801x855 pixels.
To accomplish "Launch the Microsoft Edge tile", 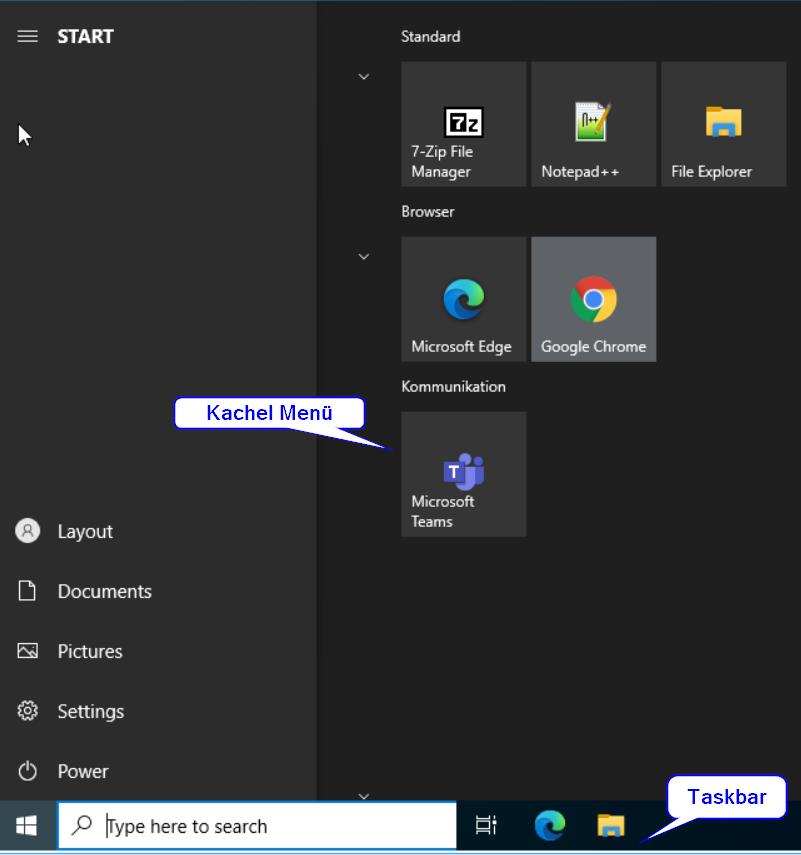I will pyautogui.click(x=463, y=299).
